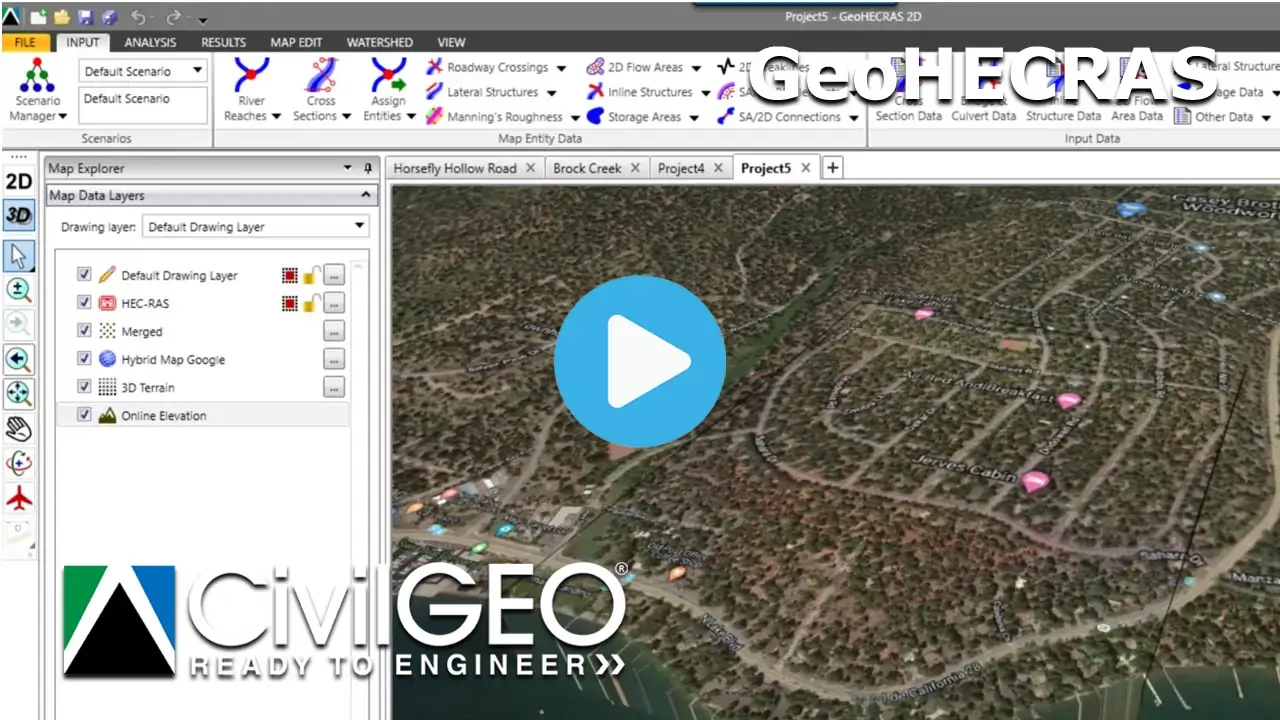The width and height of the screenshot is (1280, 720).
Task: Hide the Hybrid Map Google layer
Action: click(84, 359)
